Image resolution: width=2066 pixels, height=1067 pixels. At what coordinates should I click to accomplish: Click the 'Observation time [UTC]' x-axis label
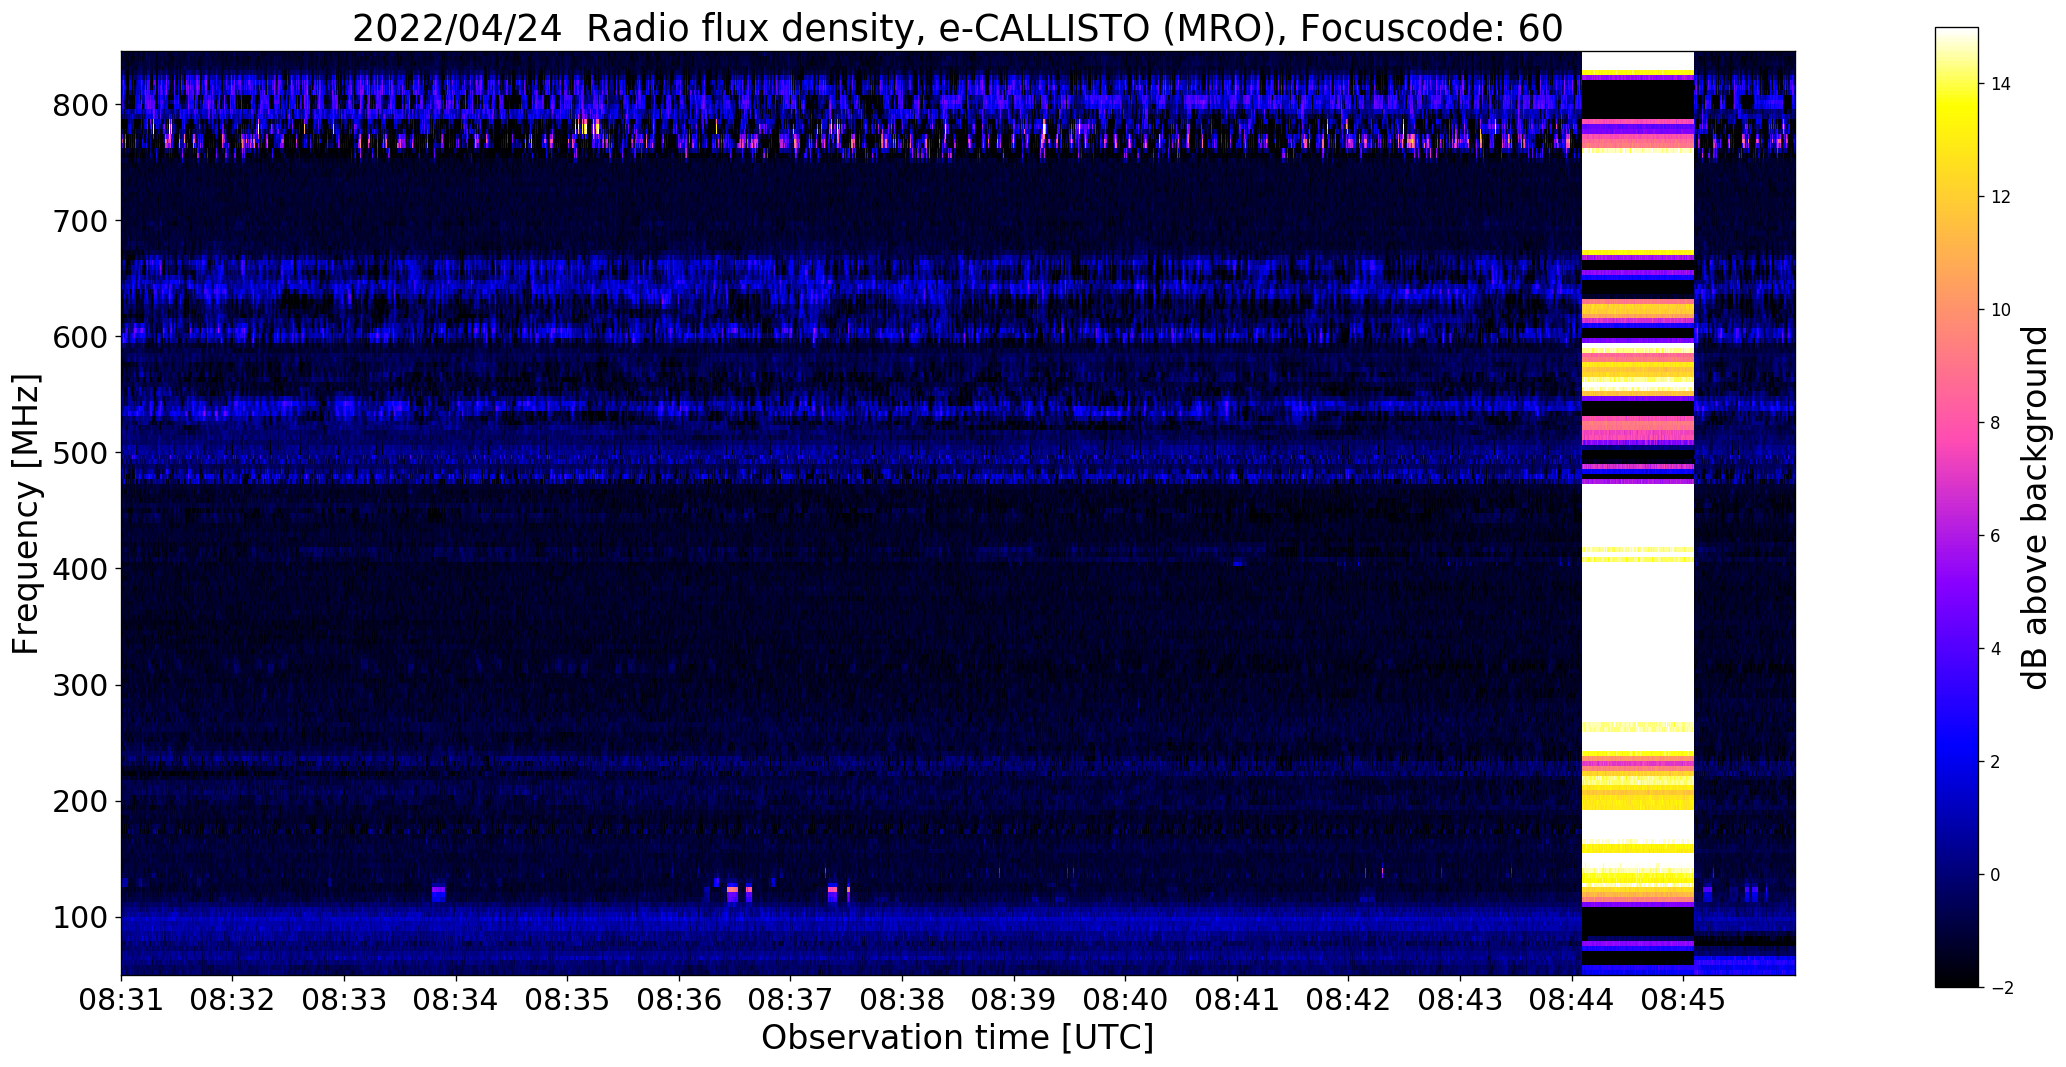coord(957,1038)
